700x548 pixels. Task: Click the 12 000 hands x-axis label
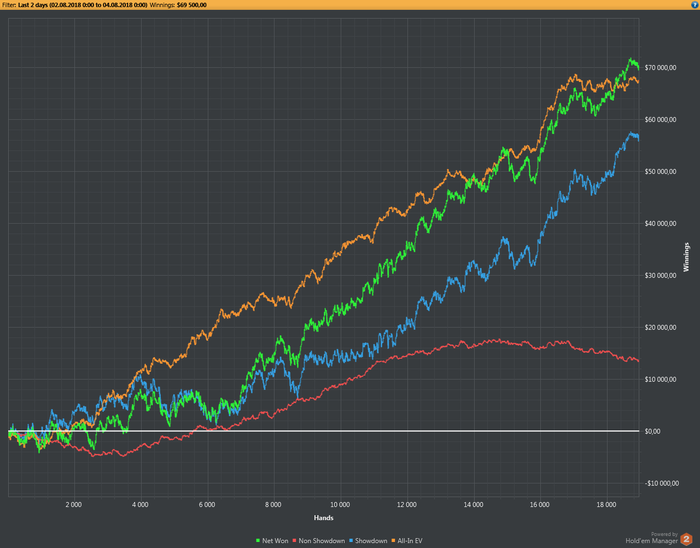(407, 505)
